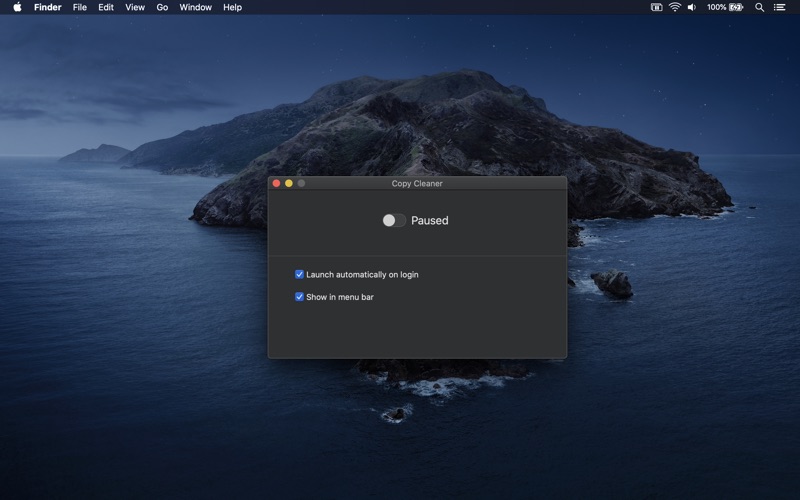Uncheck Show in menu bar checkbox
This screenshot has height=500, width=800.
pyautogui.click(x=299, y=297)
